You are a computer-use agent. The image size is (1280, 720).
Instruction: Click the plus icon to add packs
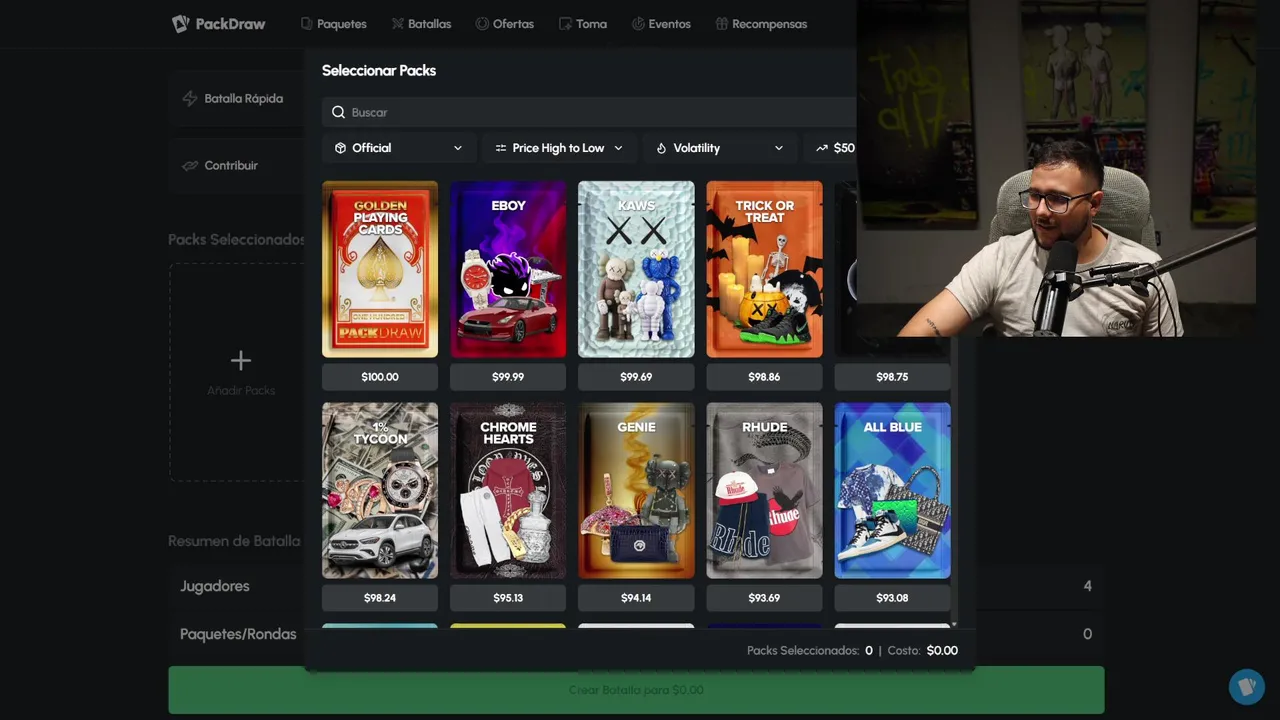point(240,360)
